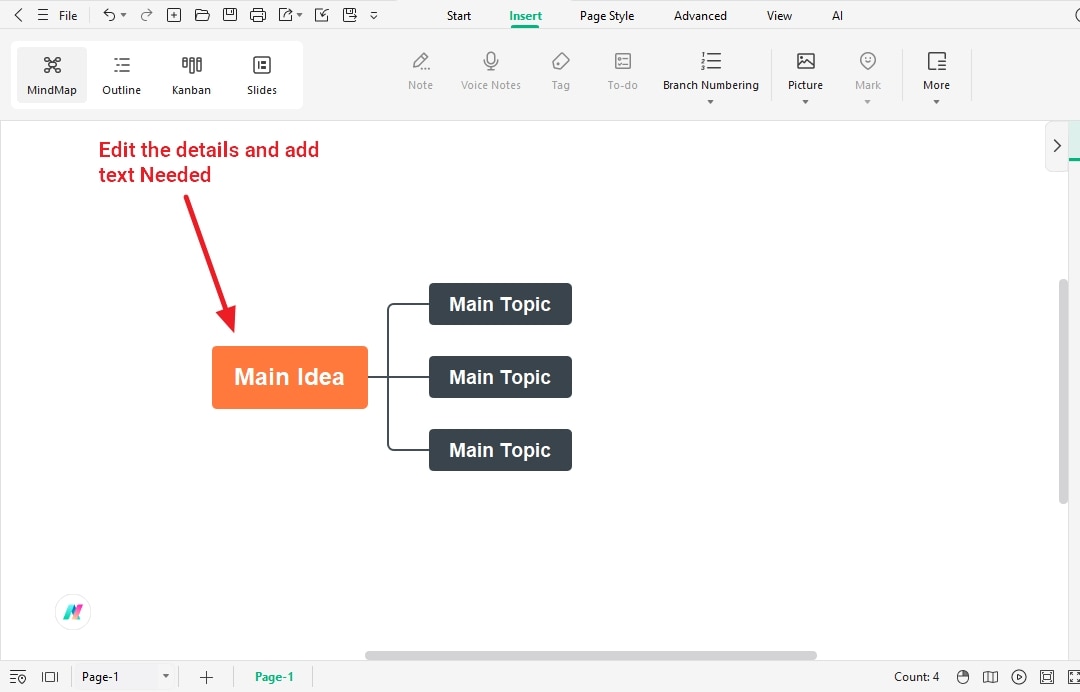Viewport: 1080px width, 692px height.
Task: Redo the last action
Action: (146, 15)
